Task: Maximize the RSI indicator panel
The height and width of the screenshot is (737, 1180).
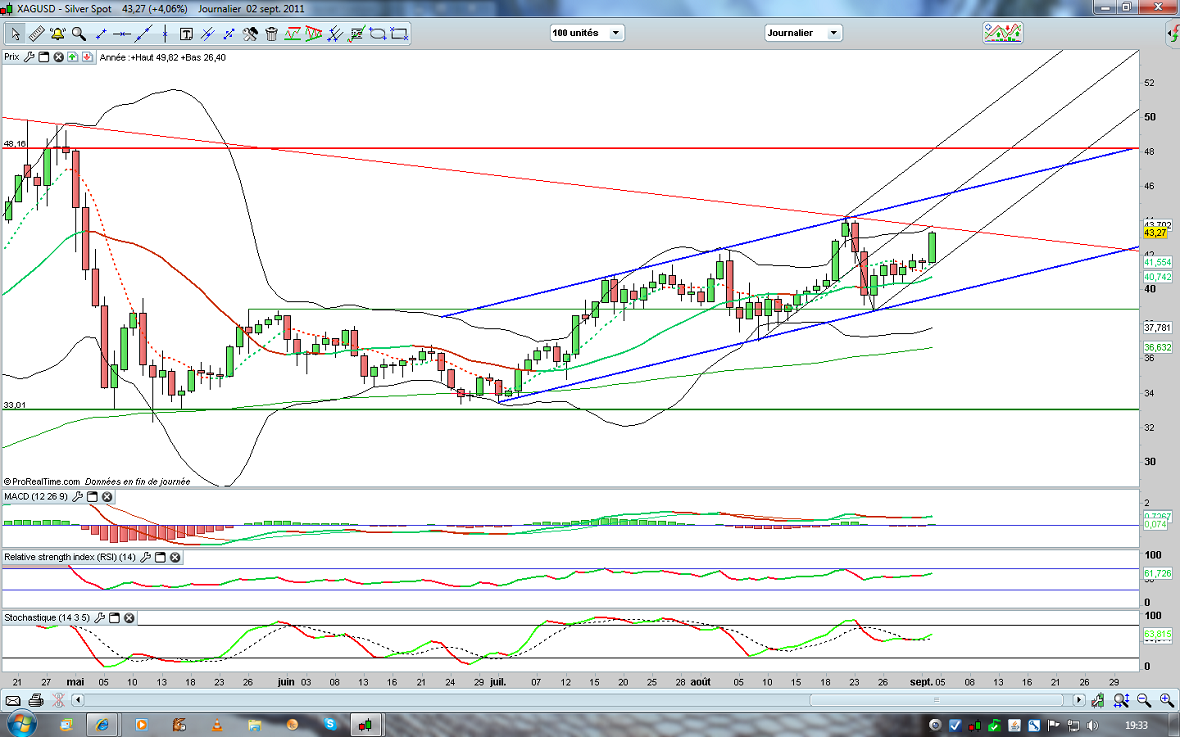Action: pyautogui.click(x=159, y=557)
